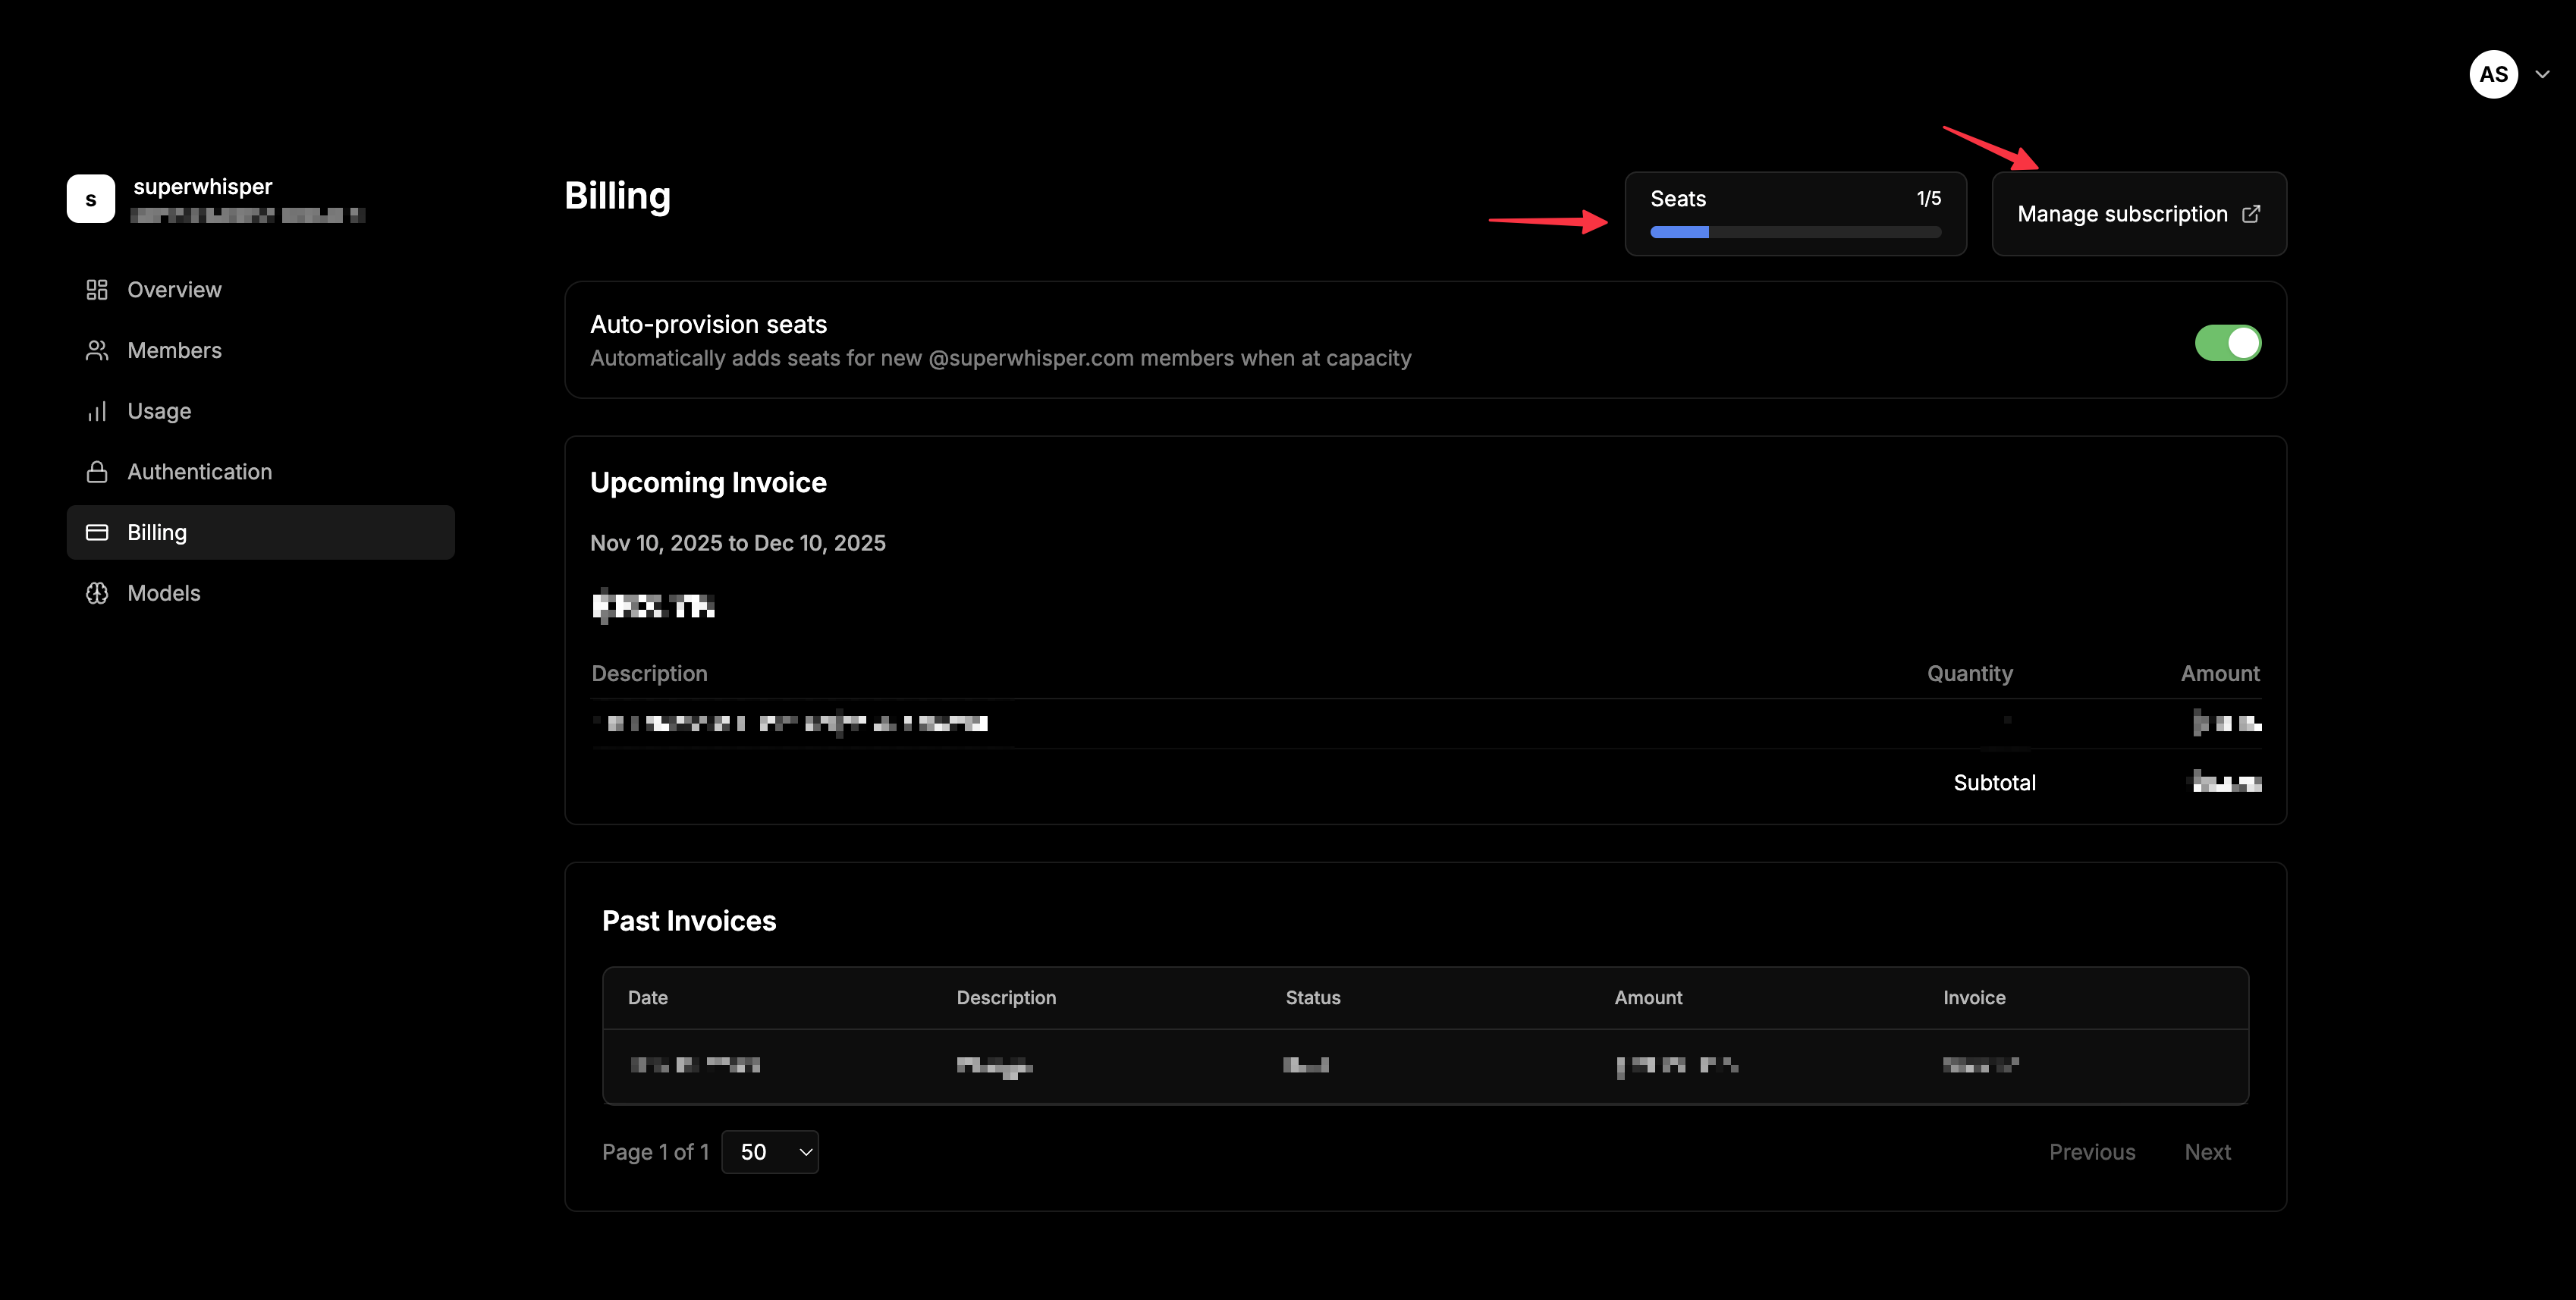Select the Overview grid icon in sidebar
This screenshot has width=2576, height=1300.
coord(97,290)
